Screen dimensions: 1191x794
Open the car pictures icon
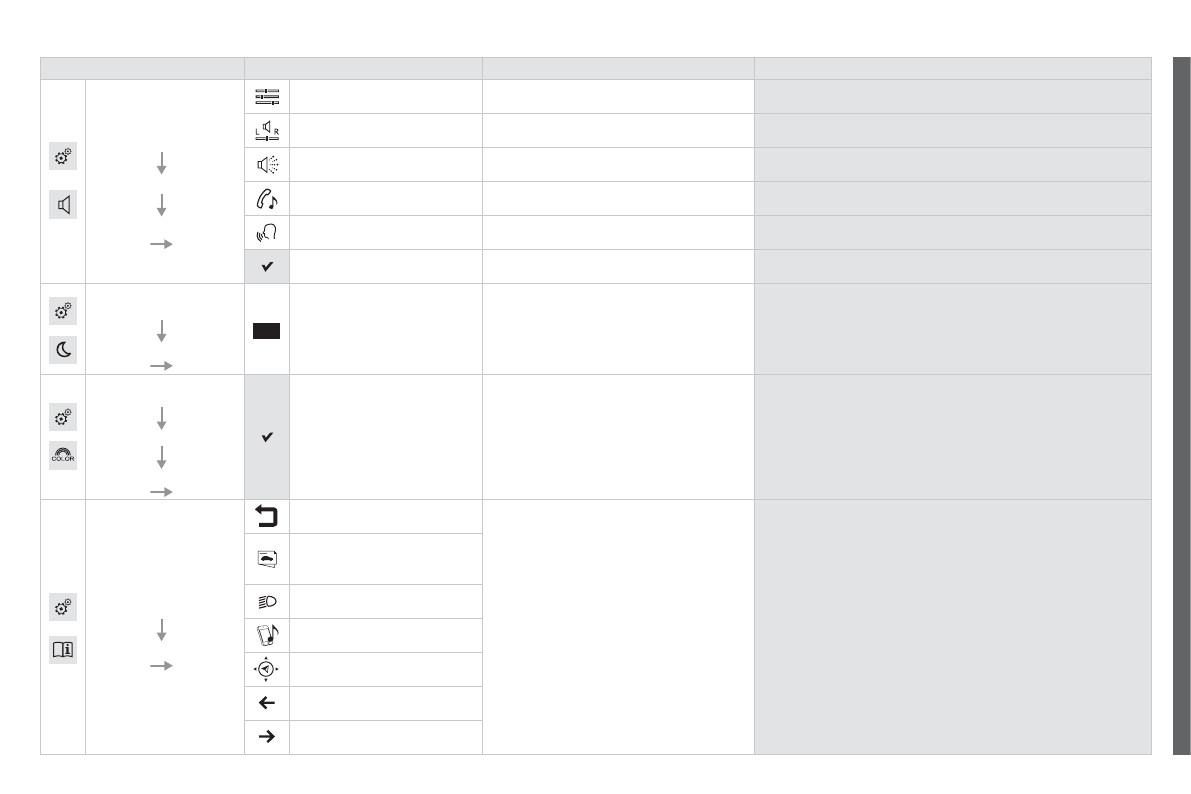pyautogui.click(x=267, y=559)
